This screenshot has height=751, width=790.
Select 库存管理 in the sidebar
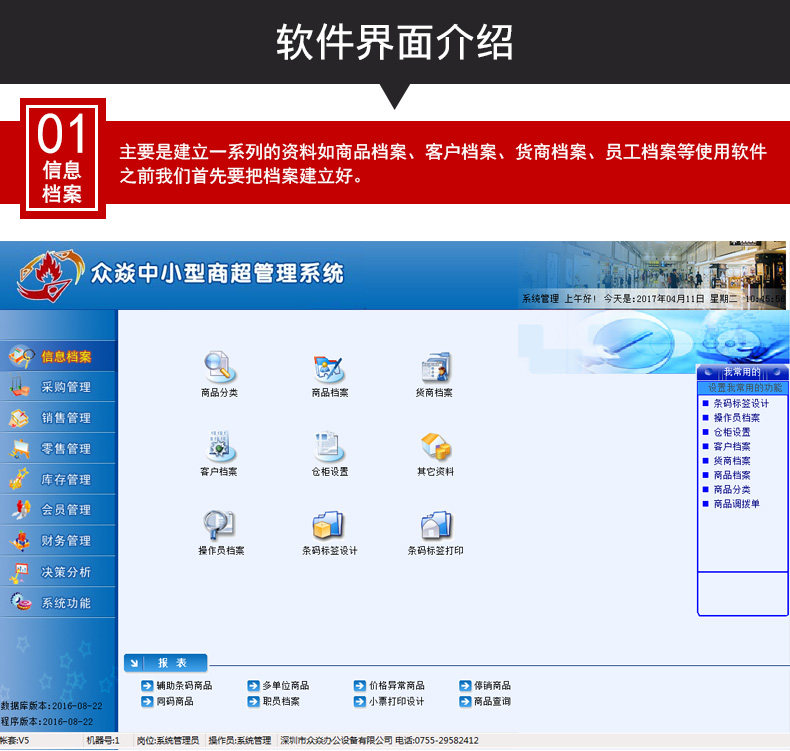click(x=58, y=479)
